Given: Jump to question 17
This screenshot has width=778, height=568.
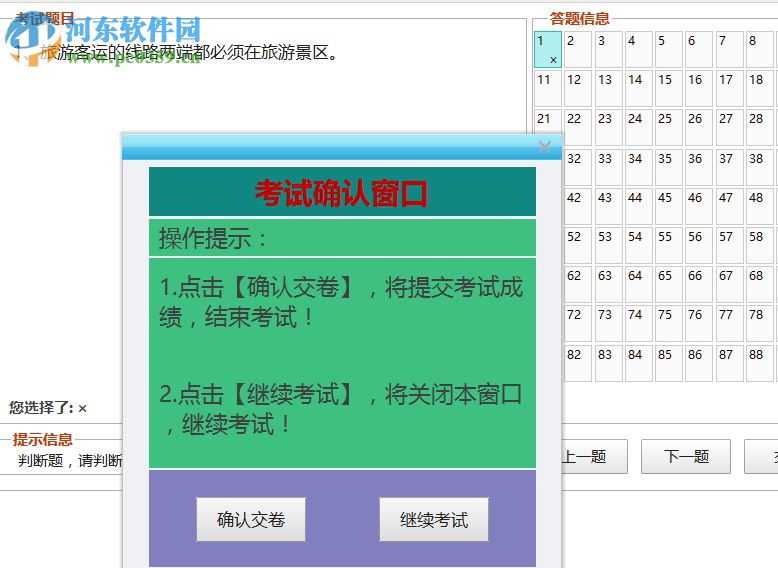Looking at the screenshot, I should (729, 89).
